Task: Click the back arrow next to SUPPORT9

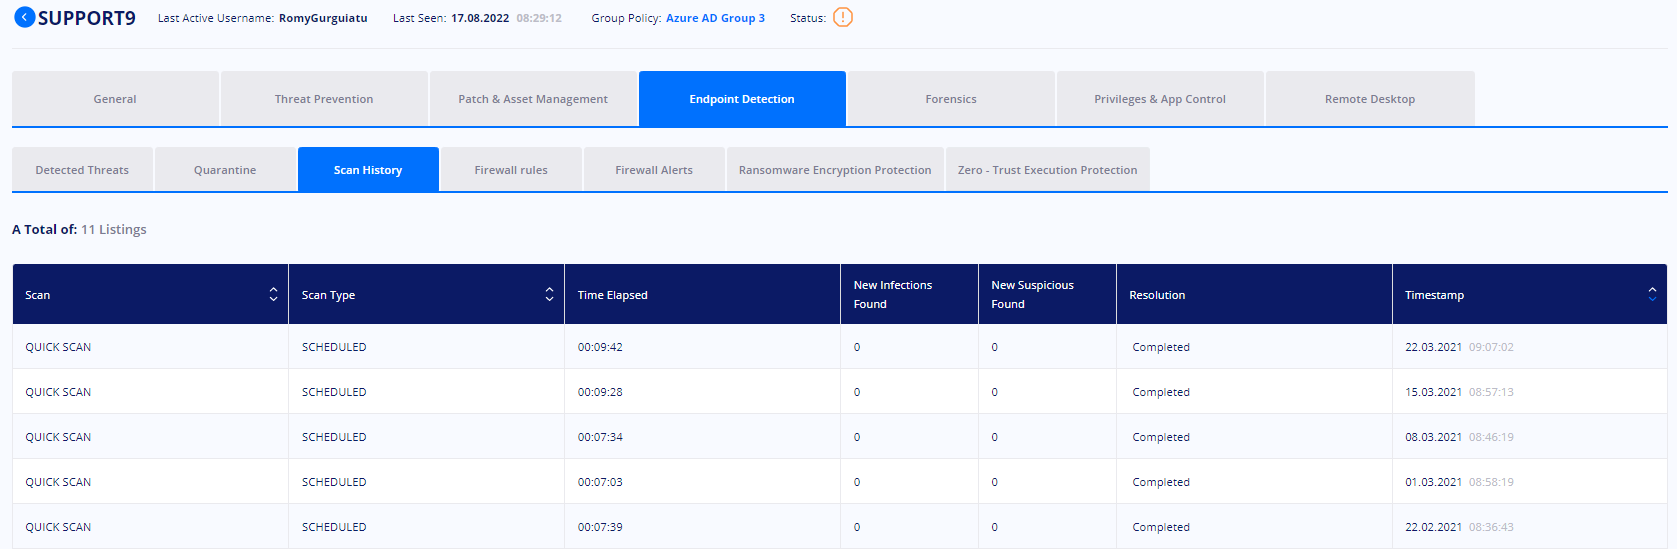Action: [x=24, y=17]
